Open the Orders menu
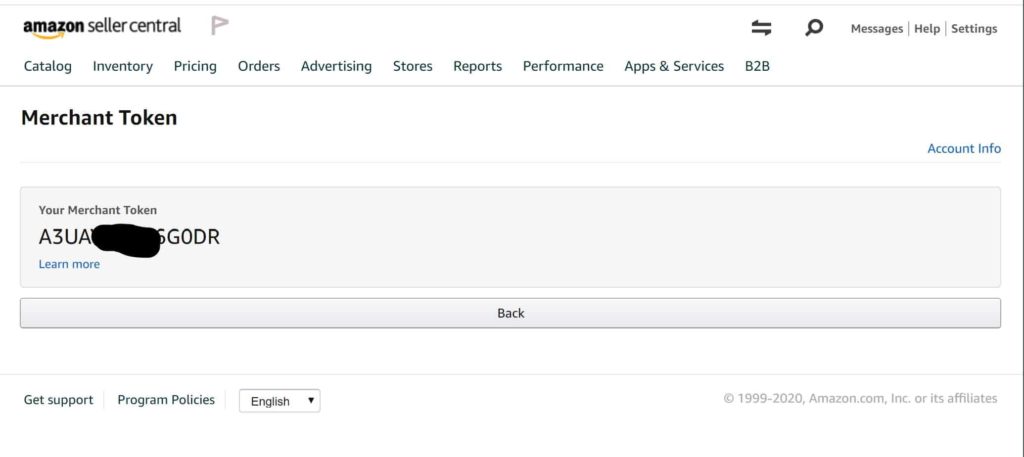 (x=259, y=66)
